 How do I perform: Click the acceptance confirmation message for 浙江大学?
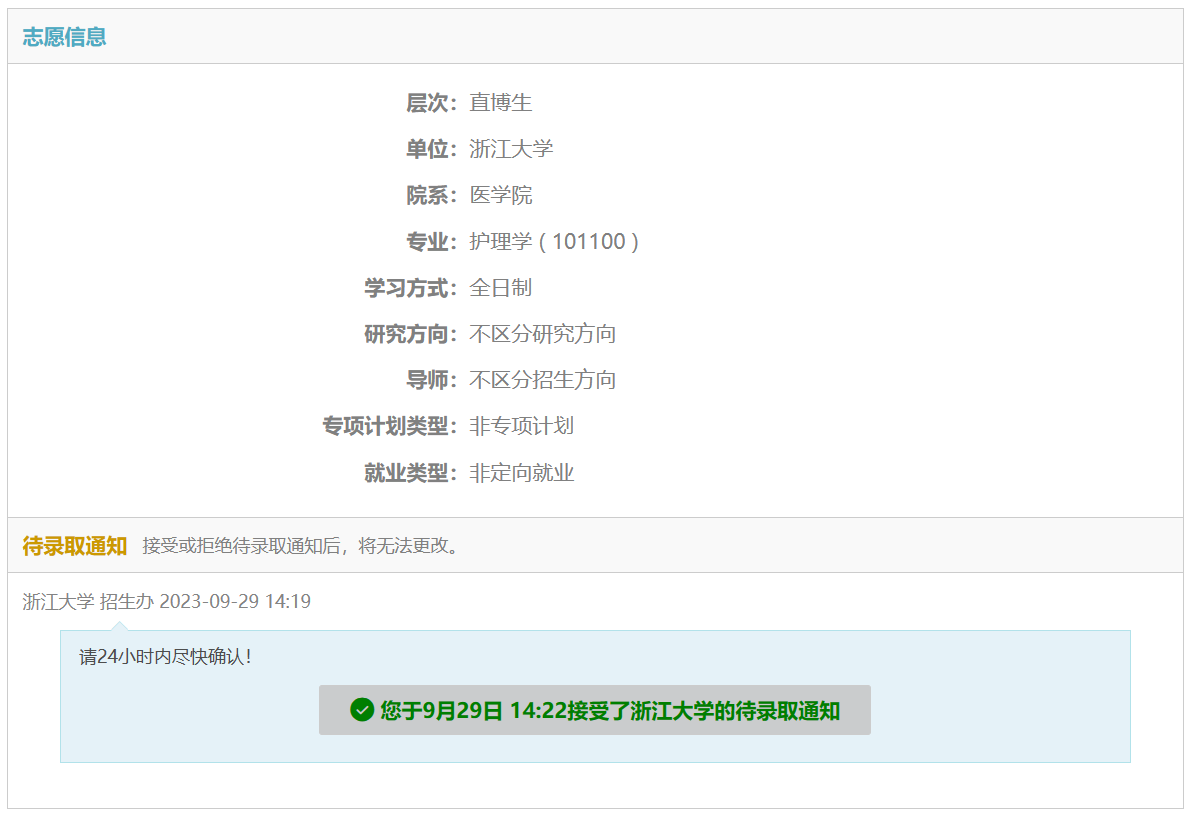(x=609, y=711)
